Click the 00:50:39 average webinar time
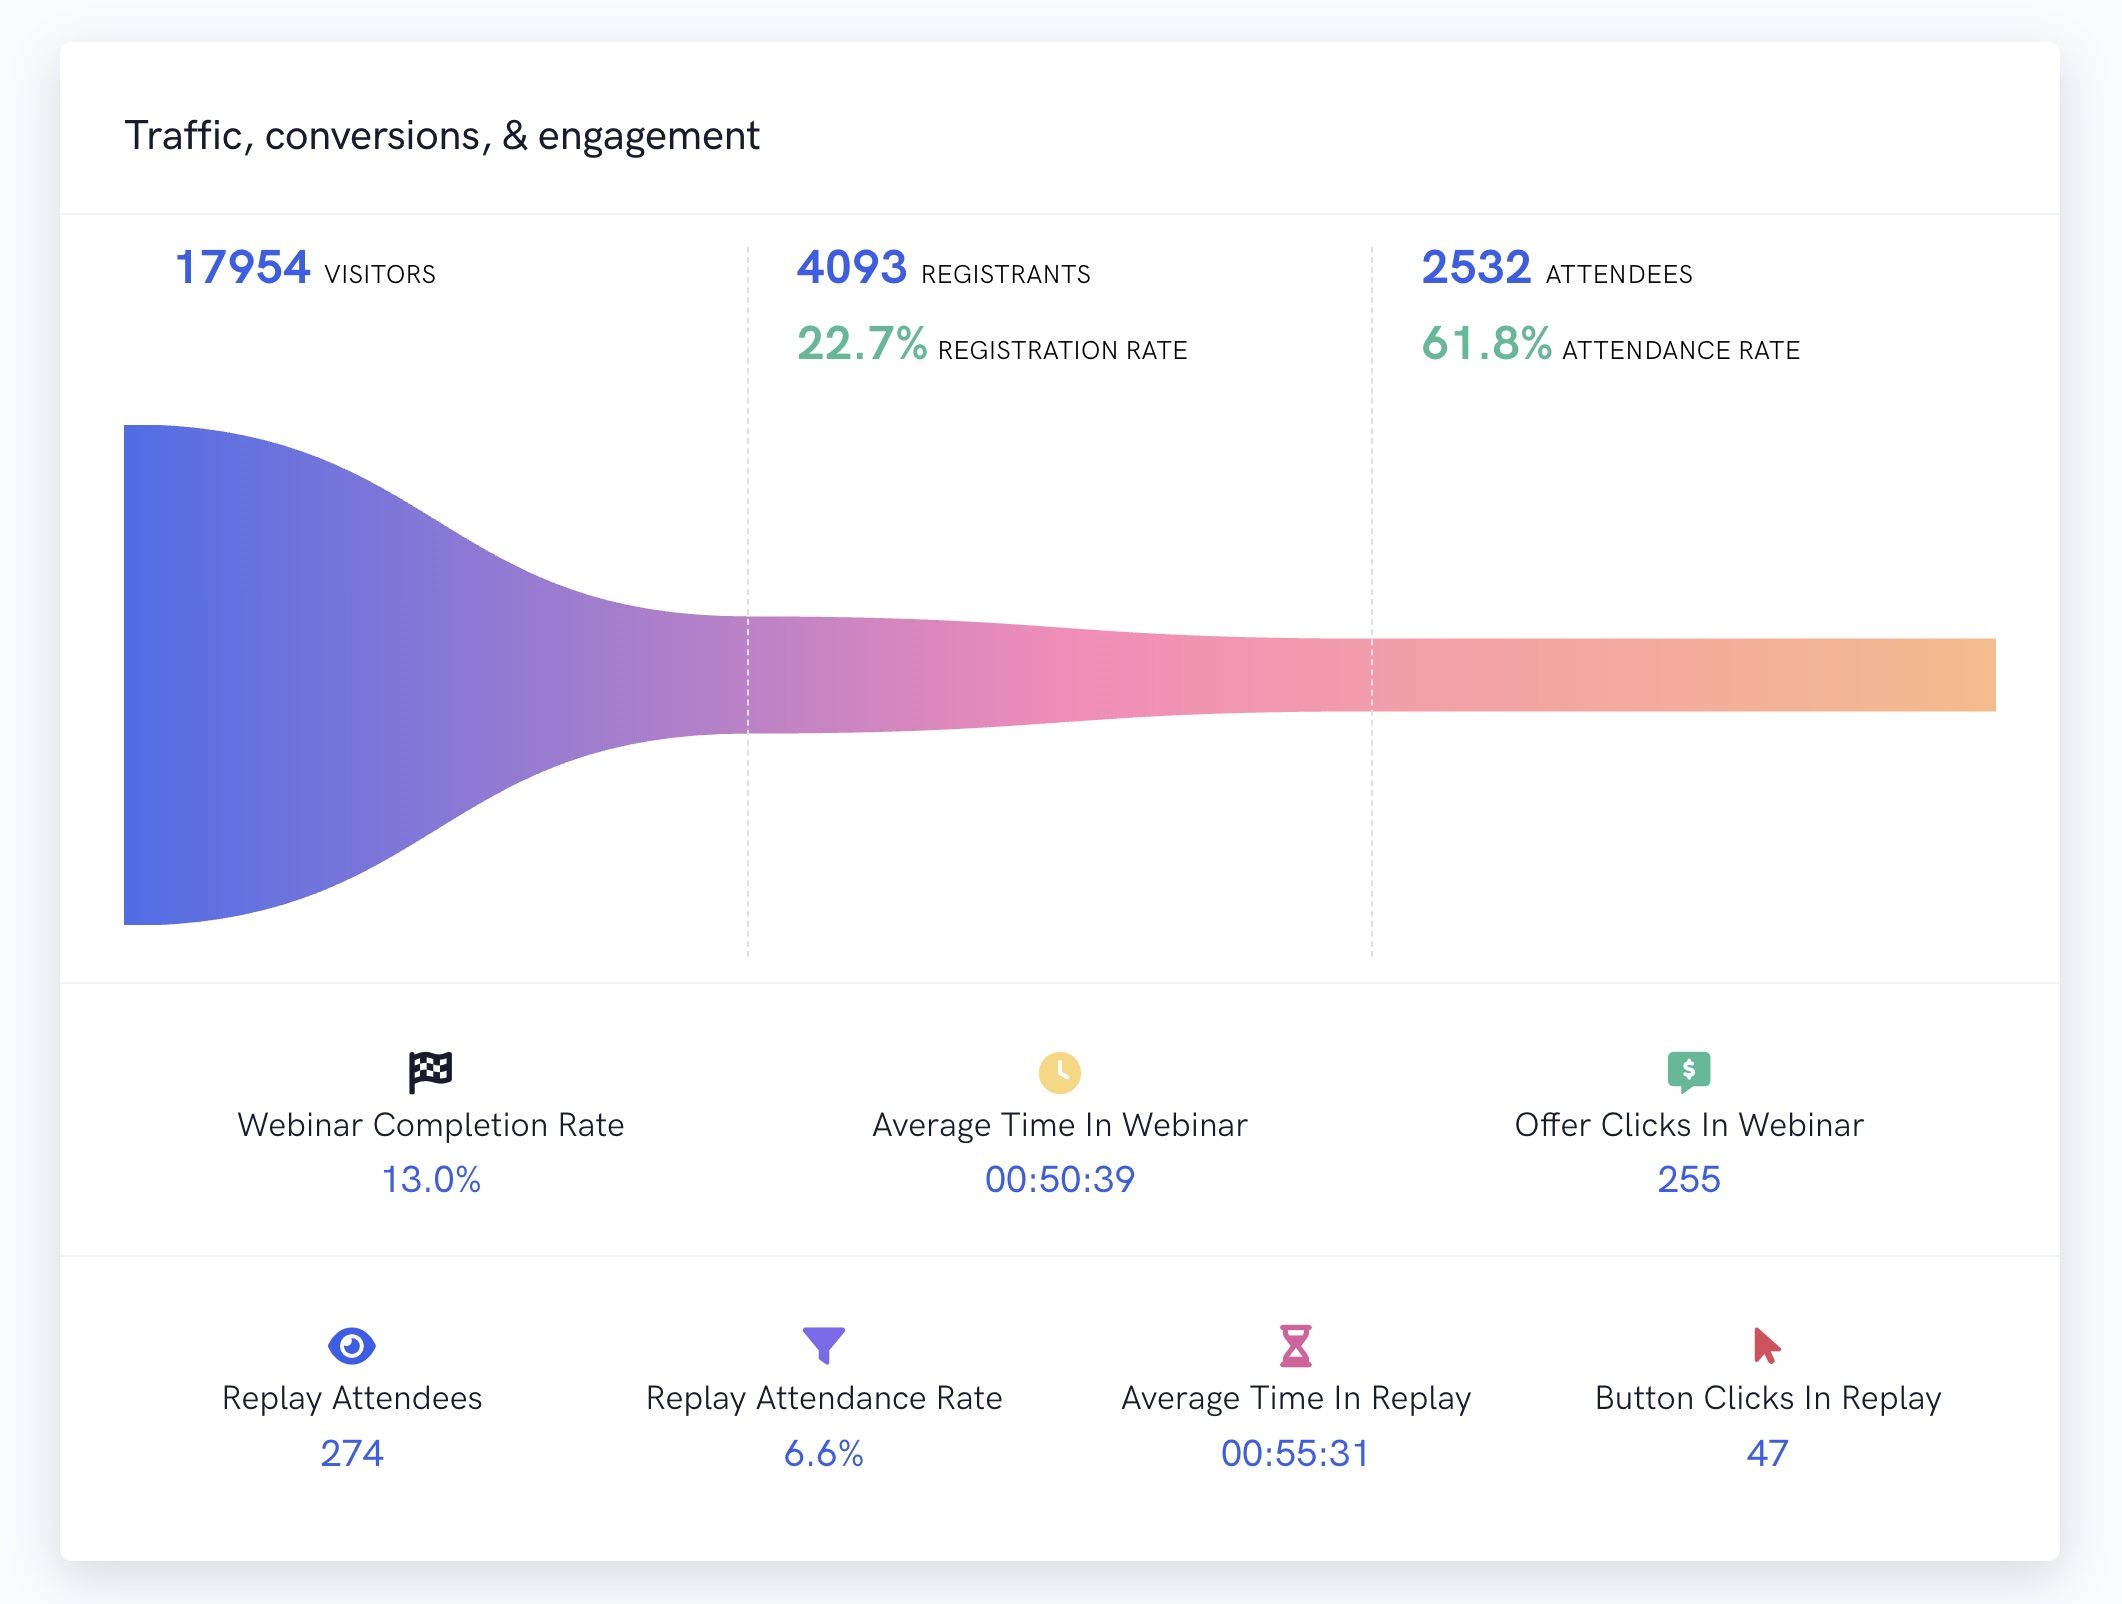The width and height of the screenshot is (2122, 1604). [x=1059, y=1180]
